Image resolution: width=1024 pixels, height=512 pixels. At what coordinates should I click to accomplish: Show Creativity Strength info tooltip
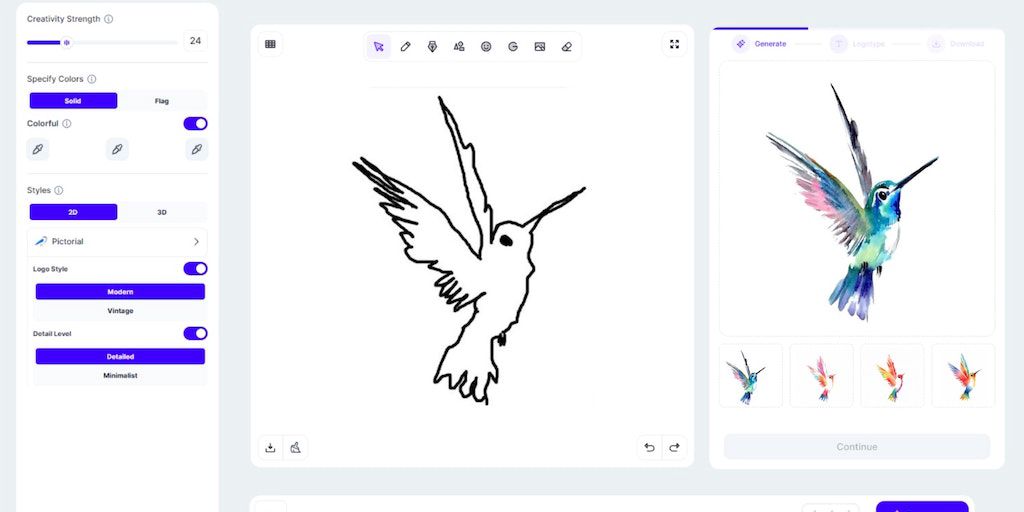tap(108, 19)
